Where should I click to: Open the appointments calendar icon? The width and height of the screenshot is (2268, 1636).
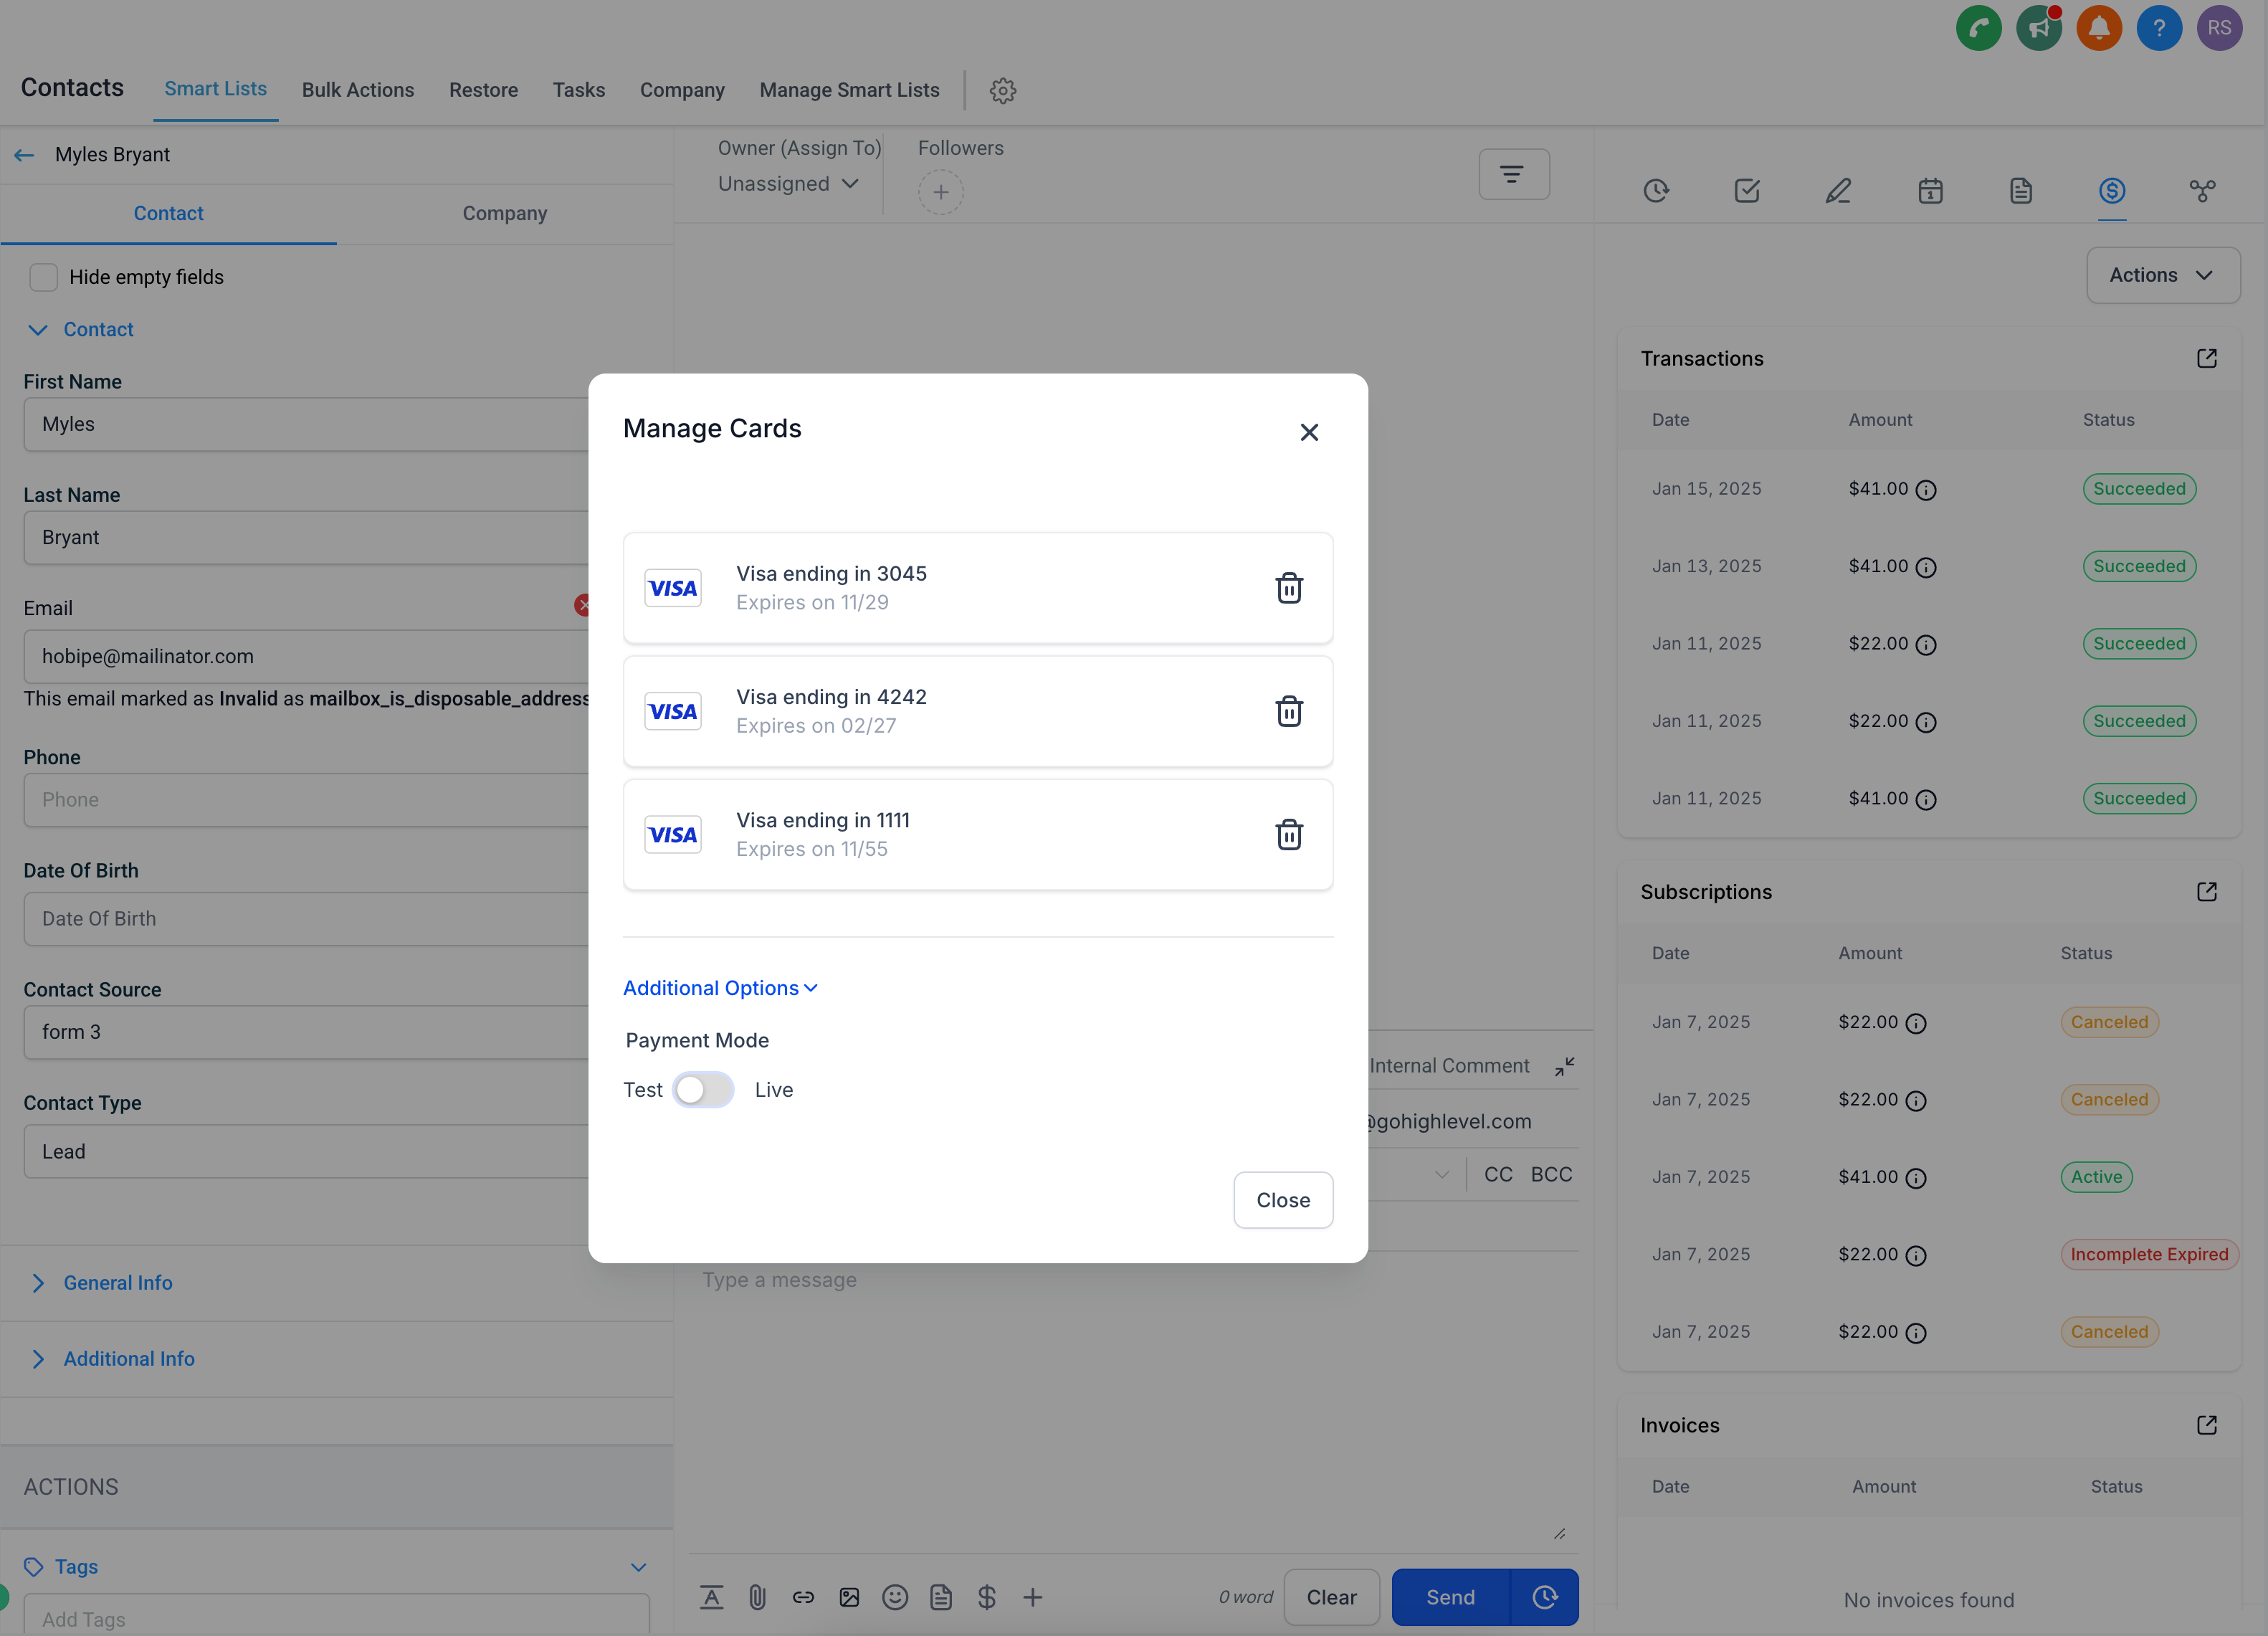[x=1930, y=190]
